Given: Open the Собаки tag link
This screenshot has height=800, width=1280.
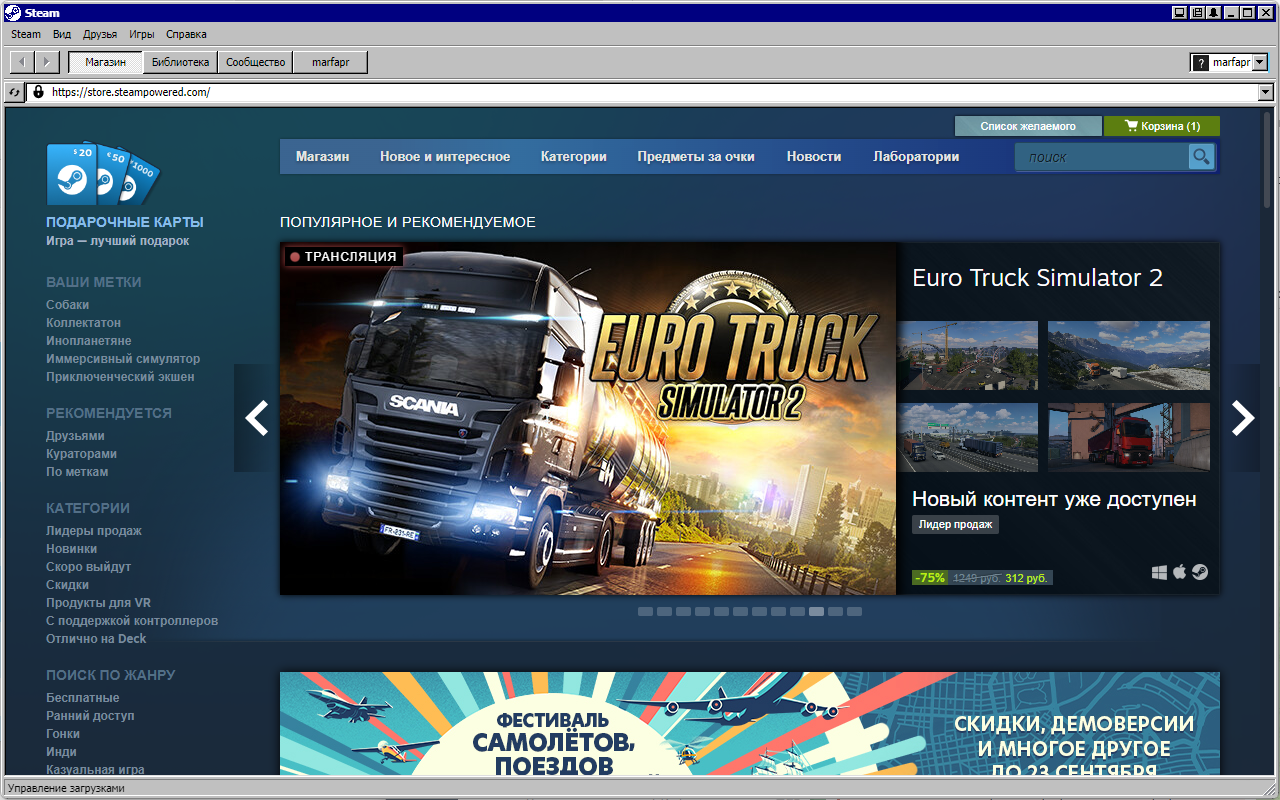Looking at the screenshot, I should (x=67, y=305).
